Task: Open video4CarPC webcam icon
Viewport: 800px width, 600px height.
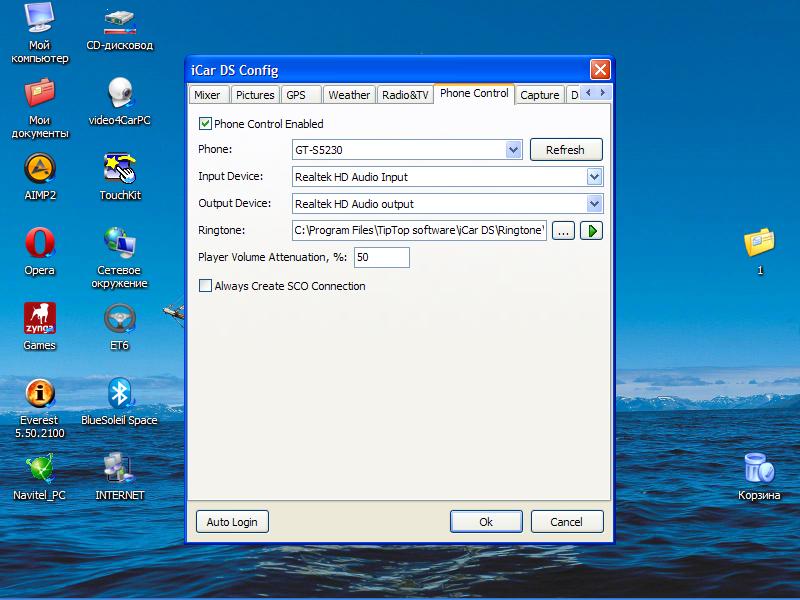Action: tap(120, 93)
